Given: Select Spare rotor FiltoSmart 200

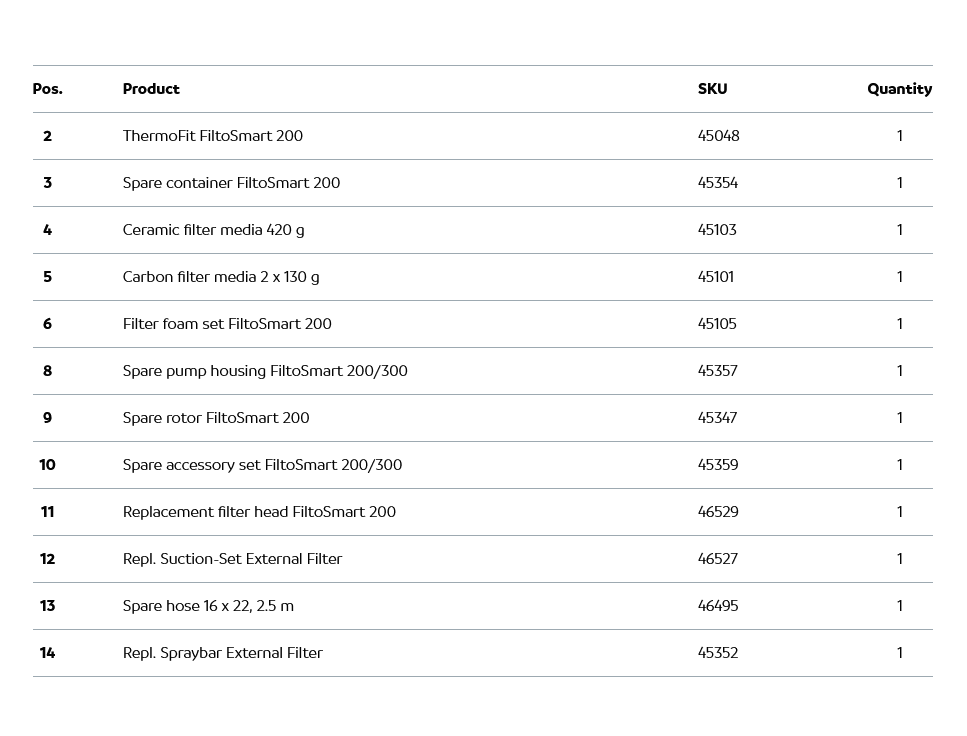Looking at the screenshot, I should (216, 418).
